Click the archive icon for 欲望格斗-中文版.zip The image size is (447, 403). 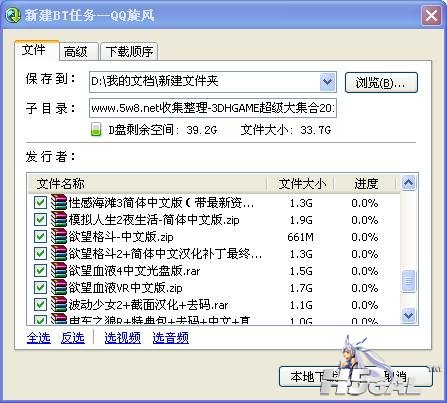coord(59,236)
